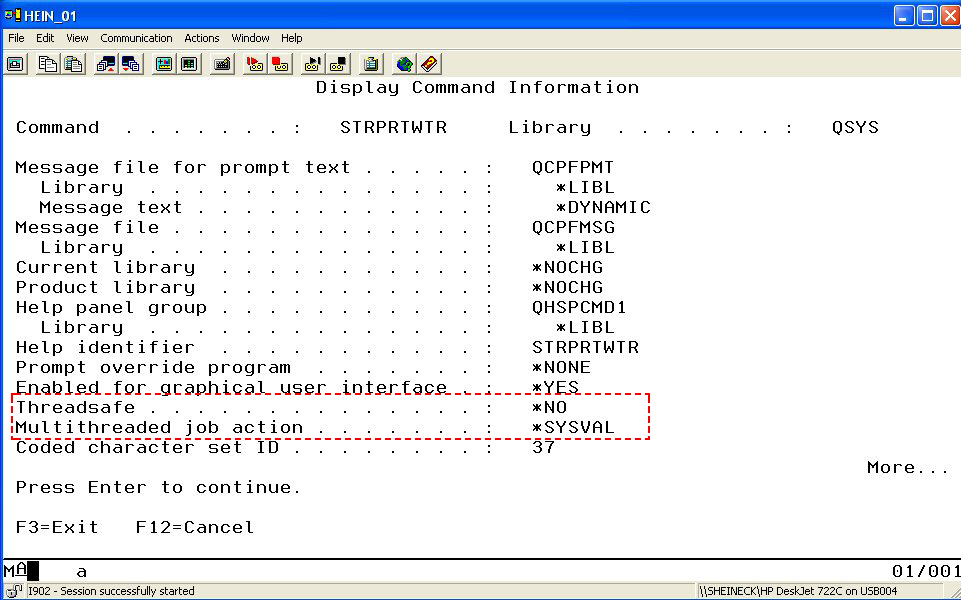Expand the Actions menu

pyautogui.click(x=201, y=38)
